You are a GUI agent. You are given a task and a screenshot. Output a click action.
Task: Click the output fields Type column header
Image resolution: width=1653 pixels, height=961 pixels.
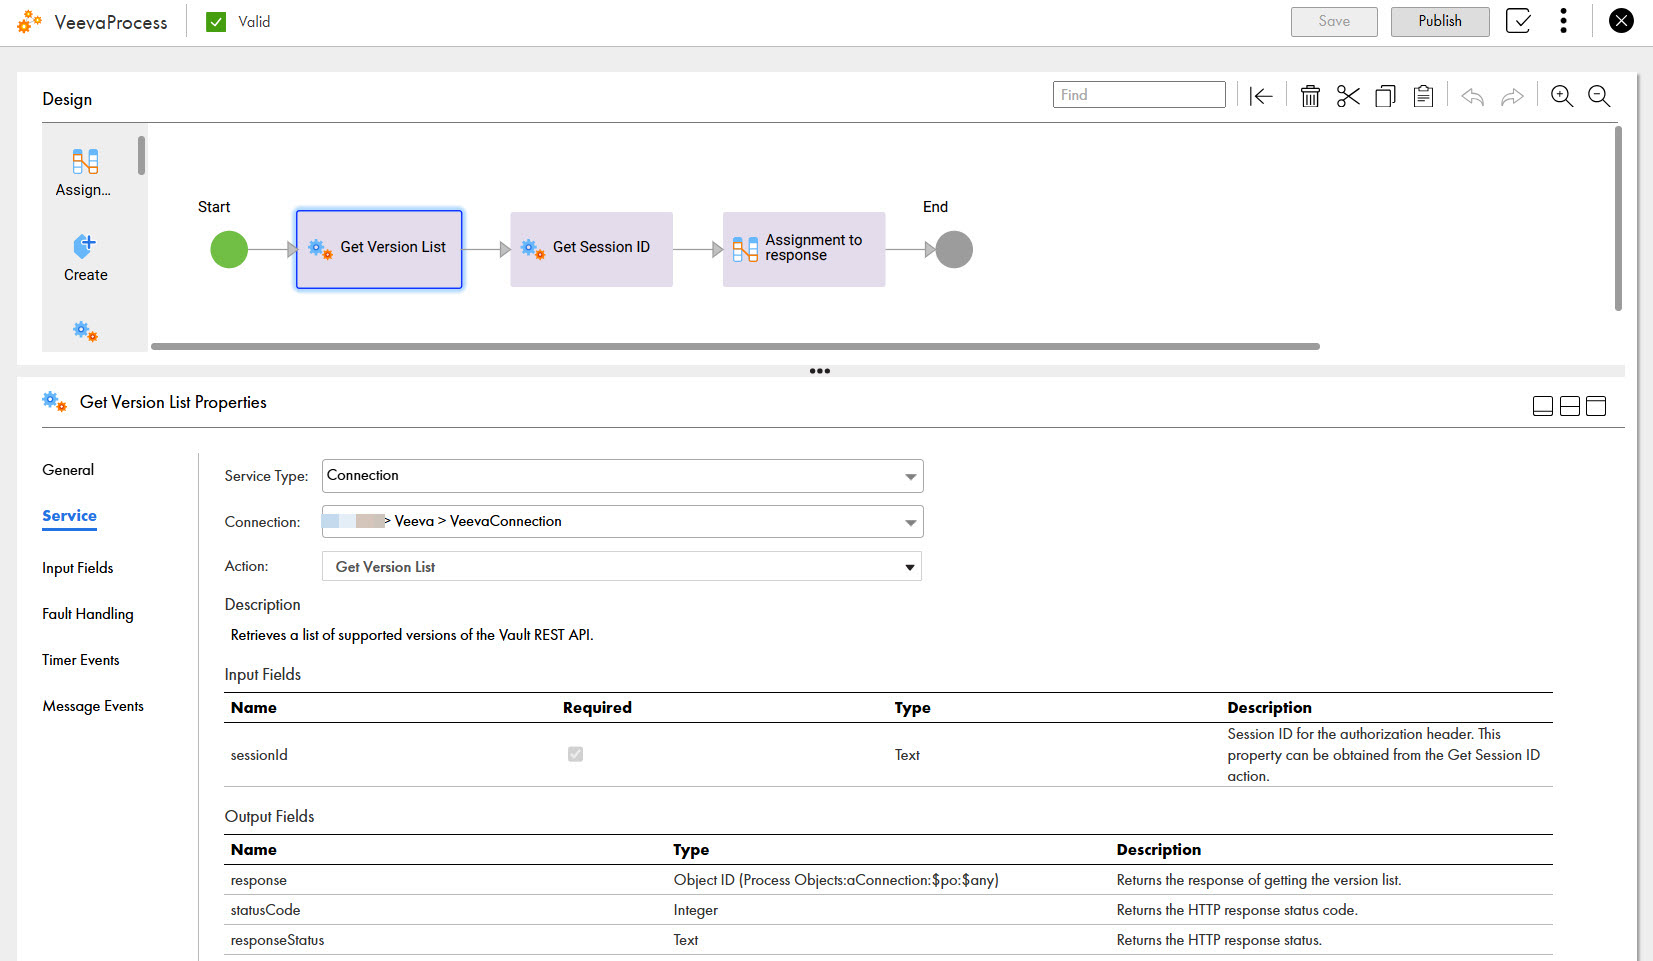click(x=691, y=849)
